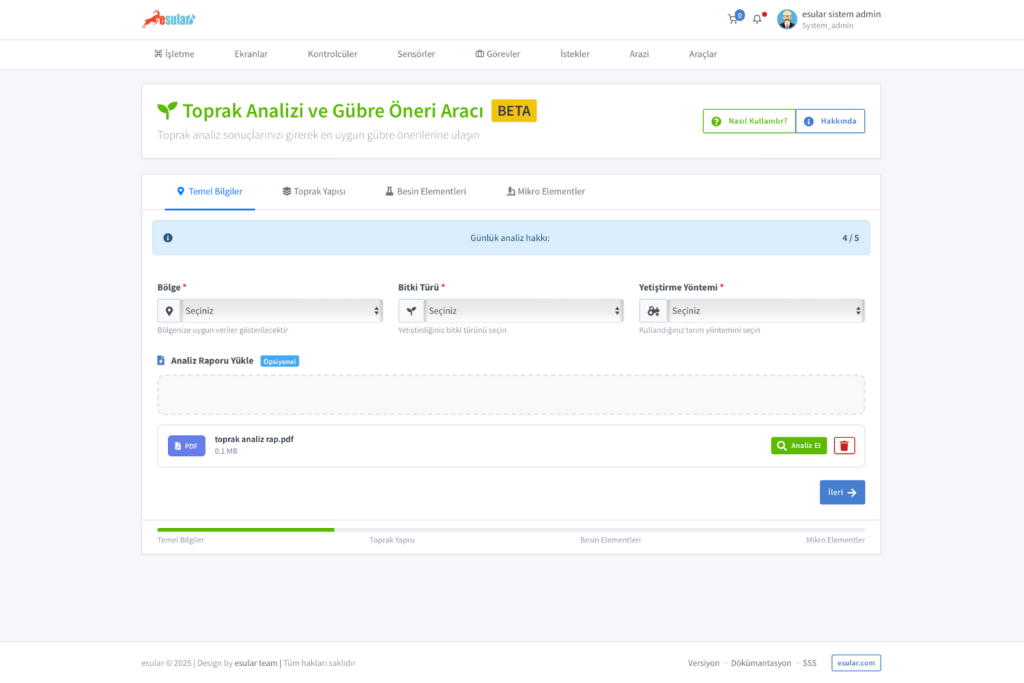
Task: Click the info icon in daily analysis banner
Action: tap(167, 238)
